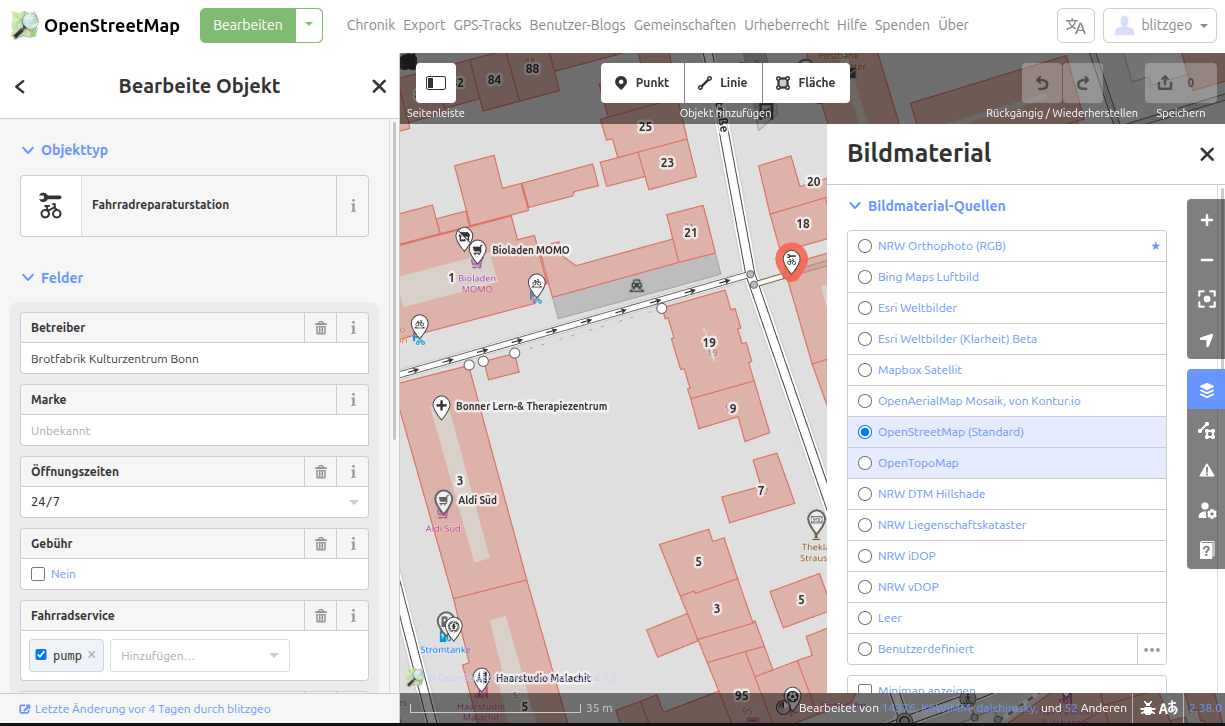Click the geolocate arrow icon
Viewport: 1225px width, 726px height.
(1206, 340)
